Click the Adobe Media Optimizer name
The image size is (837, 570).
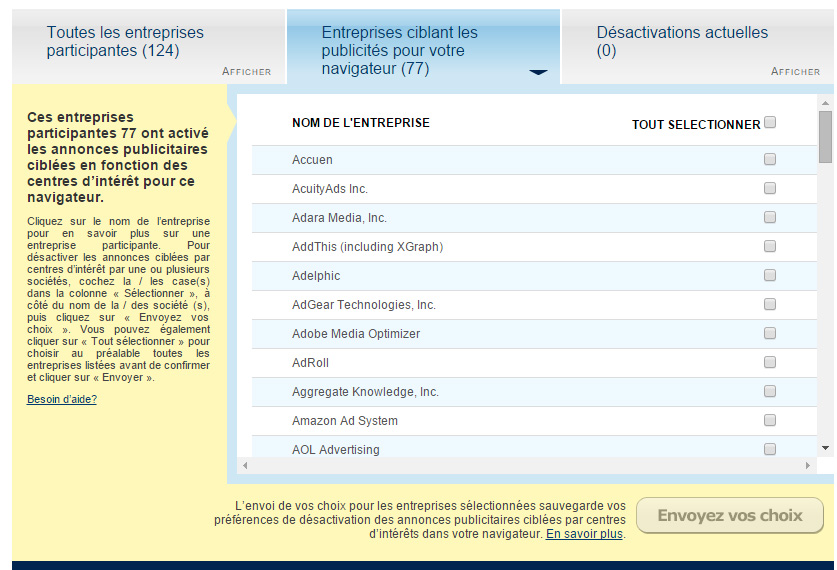point(356,334)
